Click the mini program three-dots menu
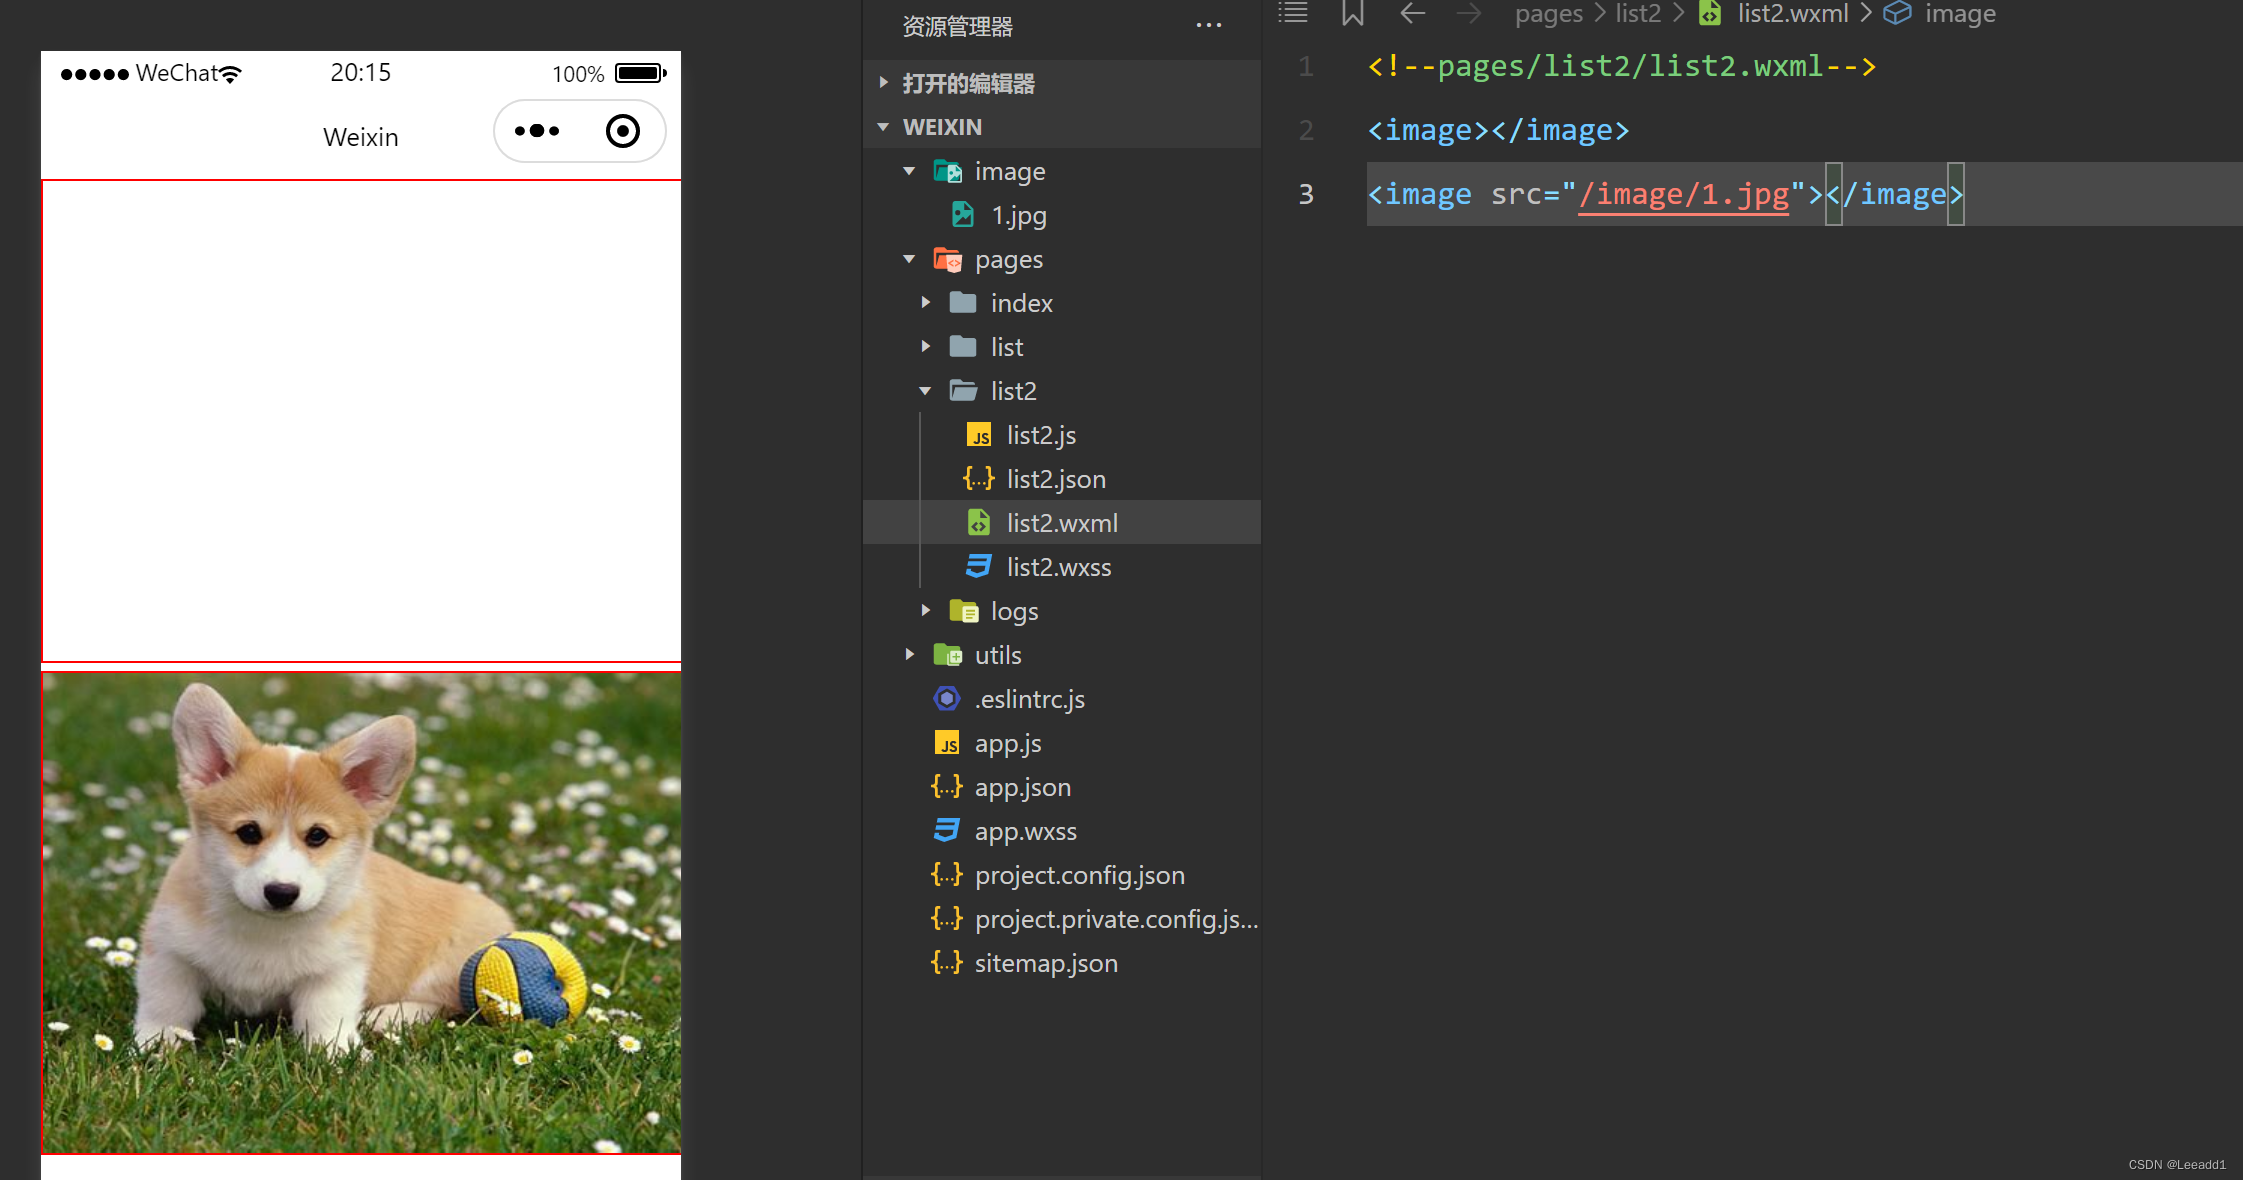2243x1180 pixels. (x=537, y=131)
